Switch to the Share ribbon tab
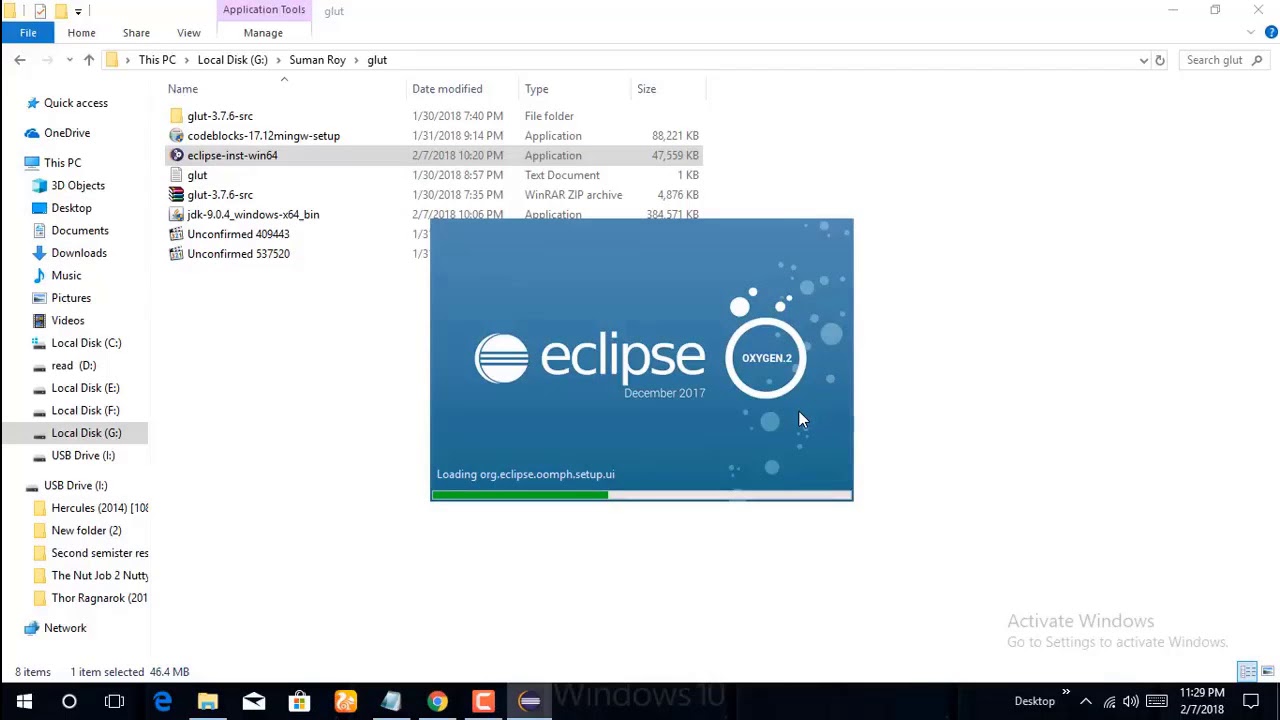1280x720 pixels. click(136, 33)
